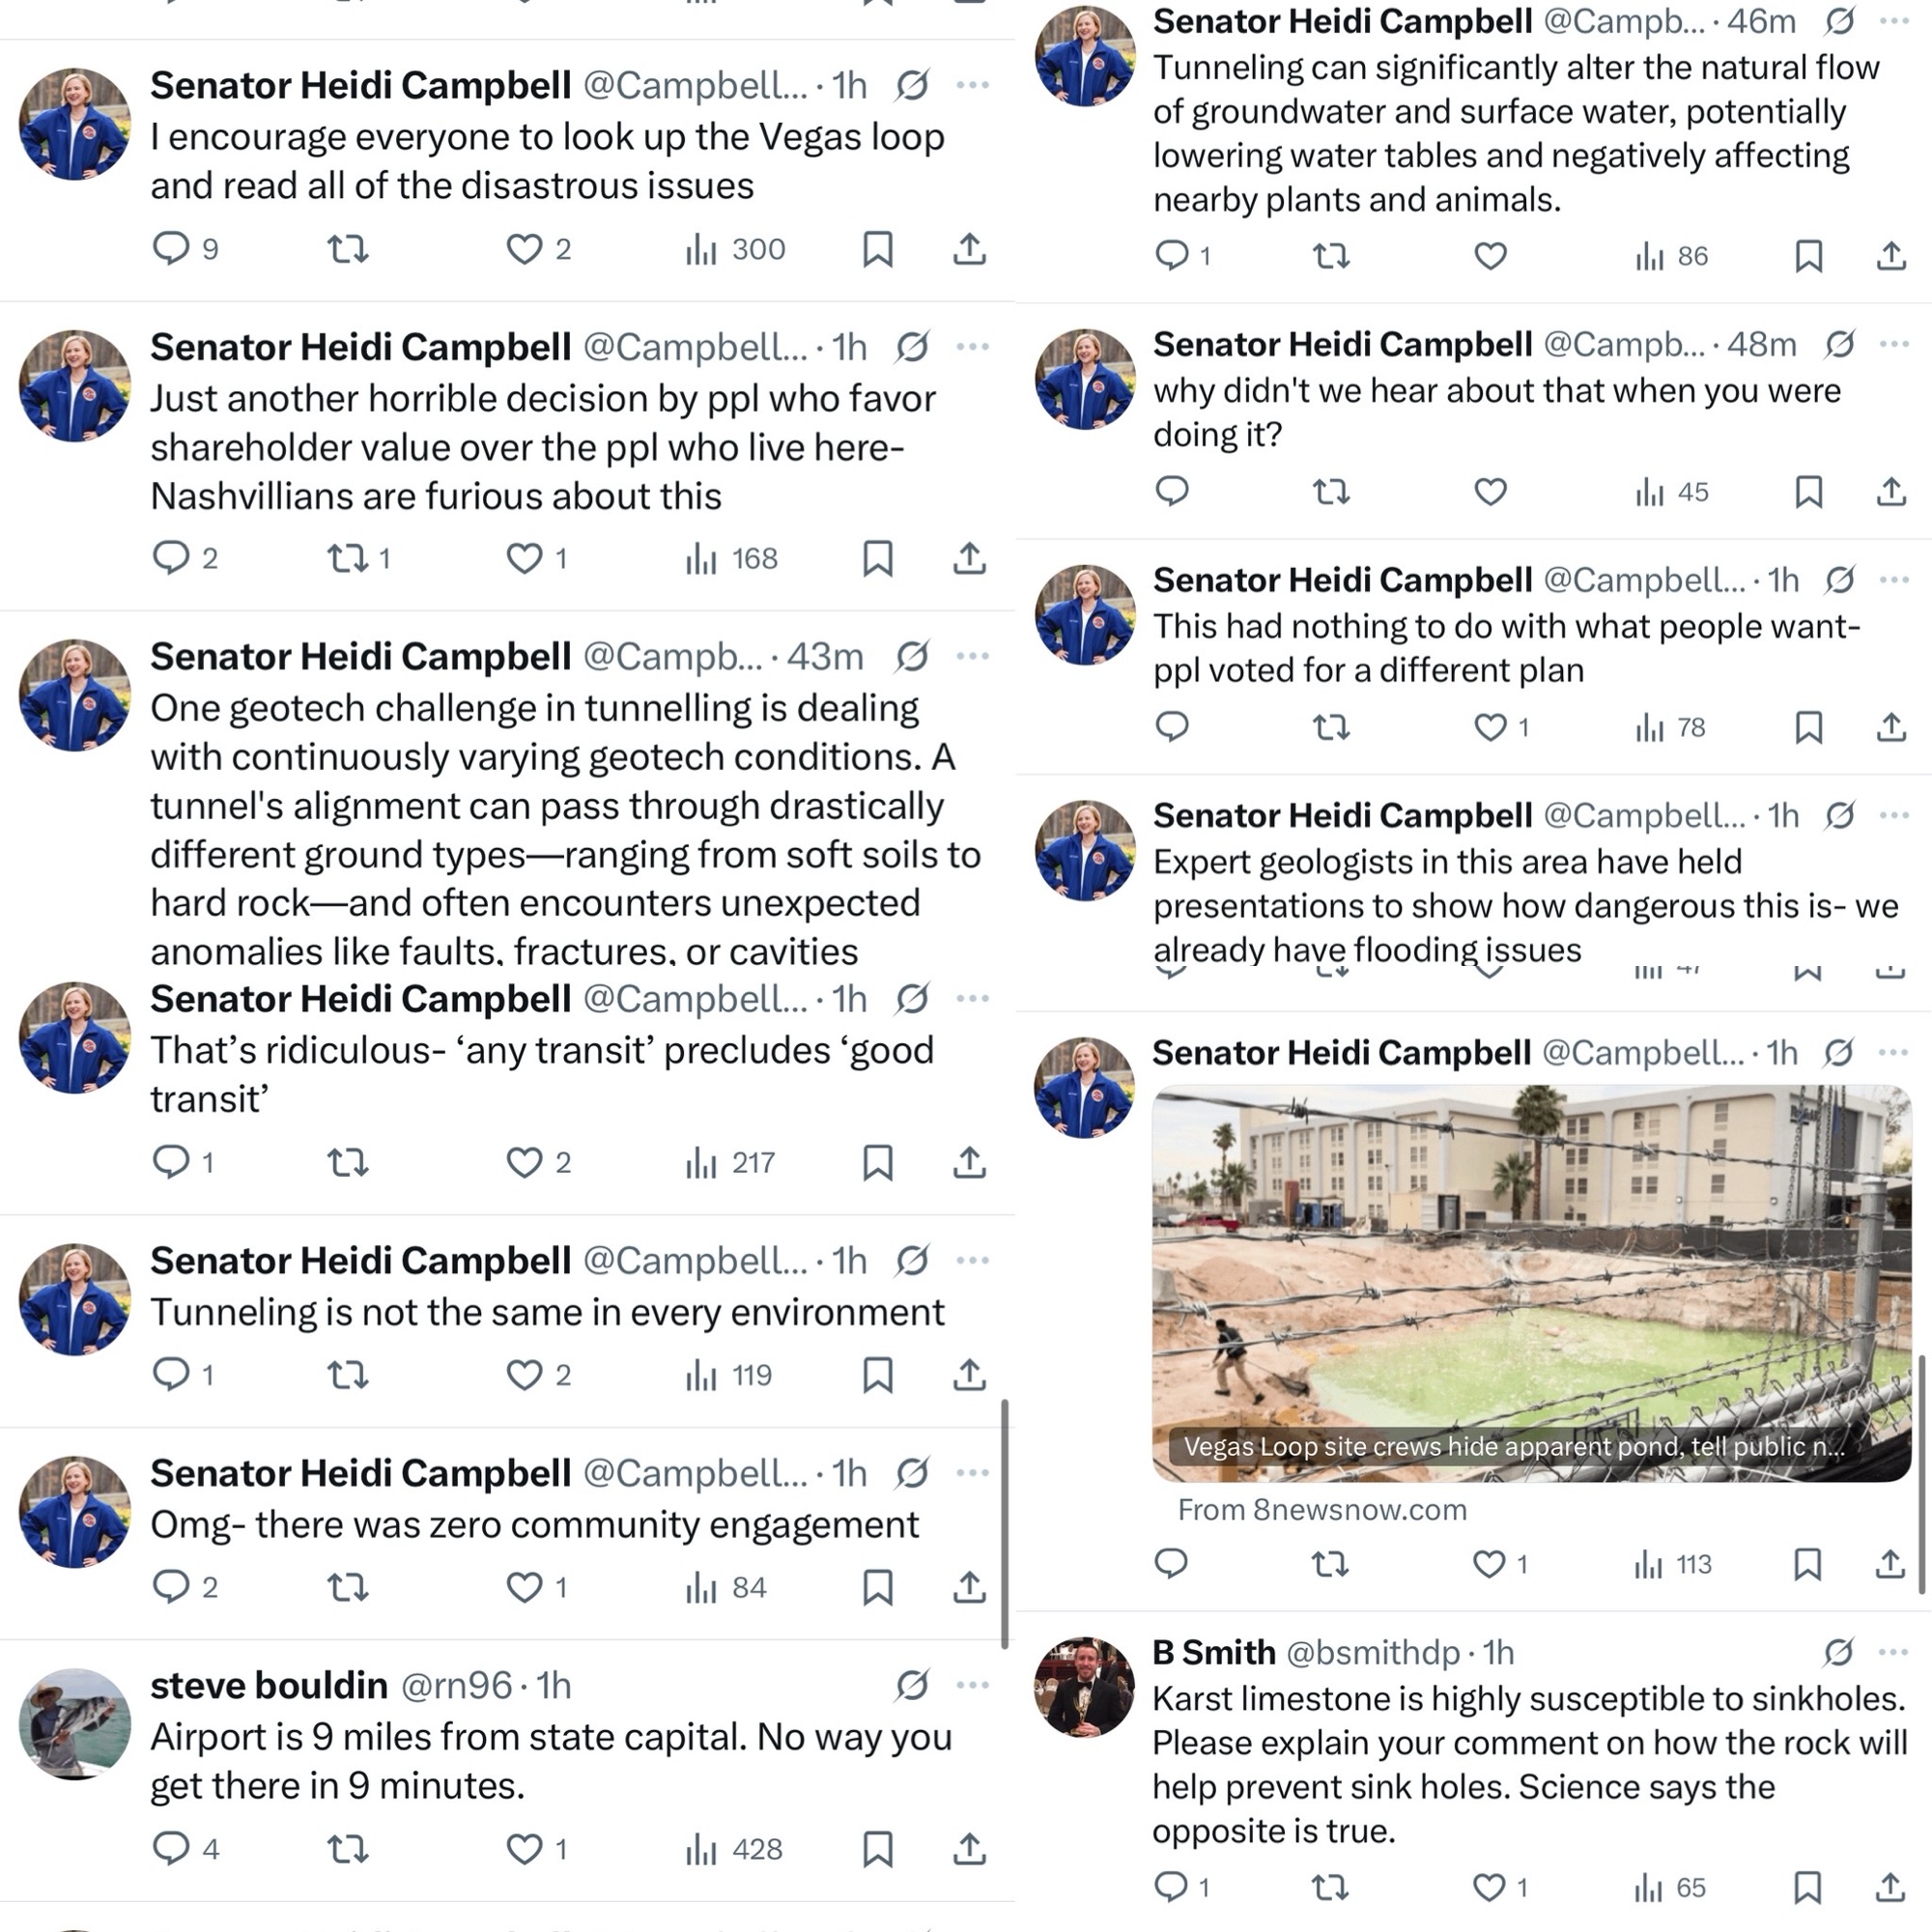Bookmark the 'any transit' tweet

(877, 1162)
